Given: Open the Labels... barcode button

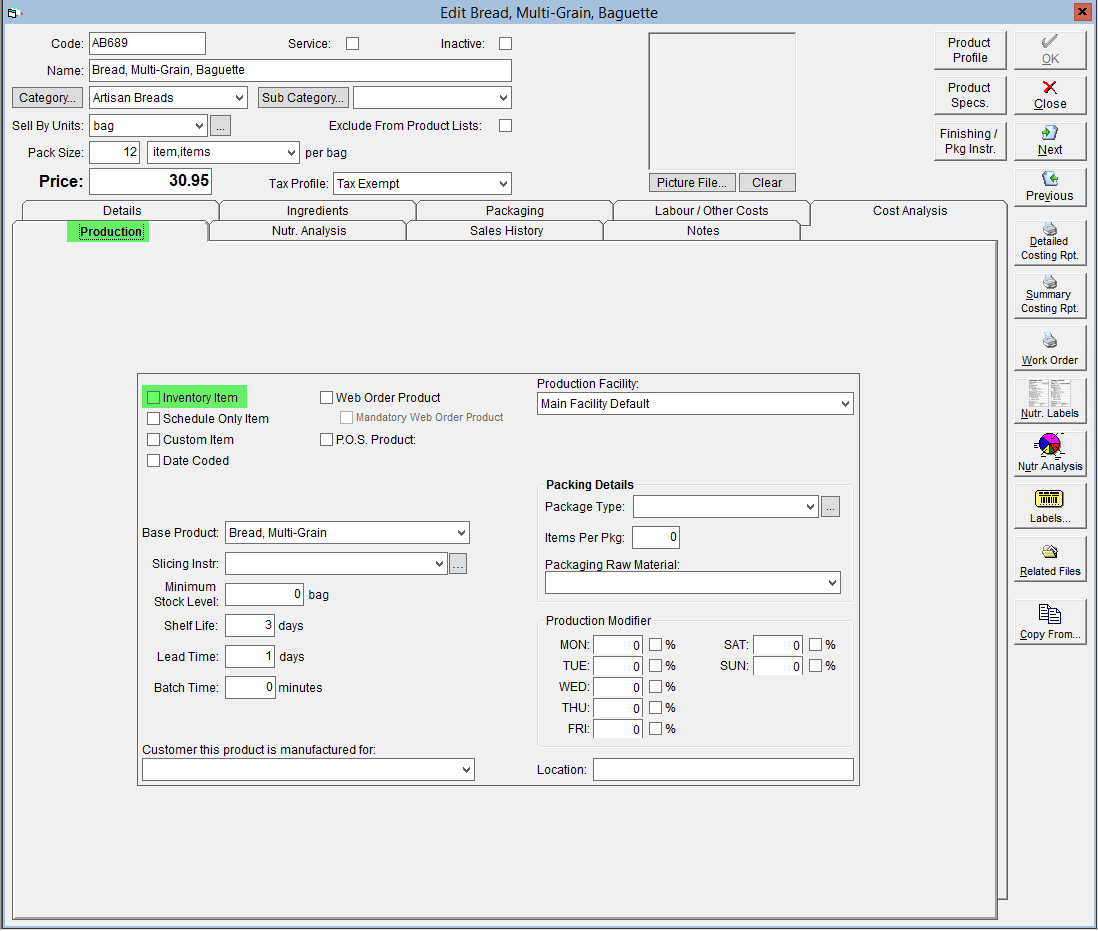Looking at the screenshot, I should [1049, 506].
